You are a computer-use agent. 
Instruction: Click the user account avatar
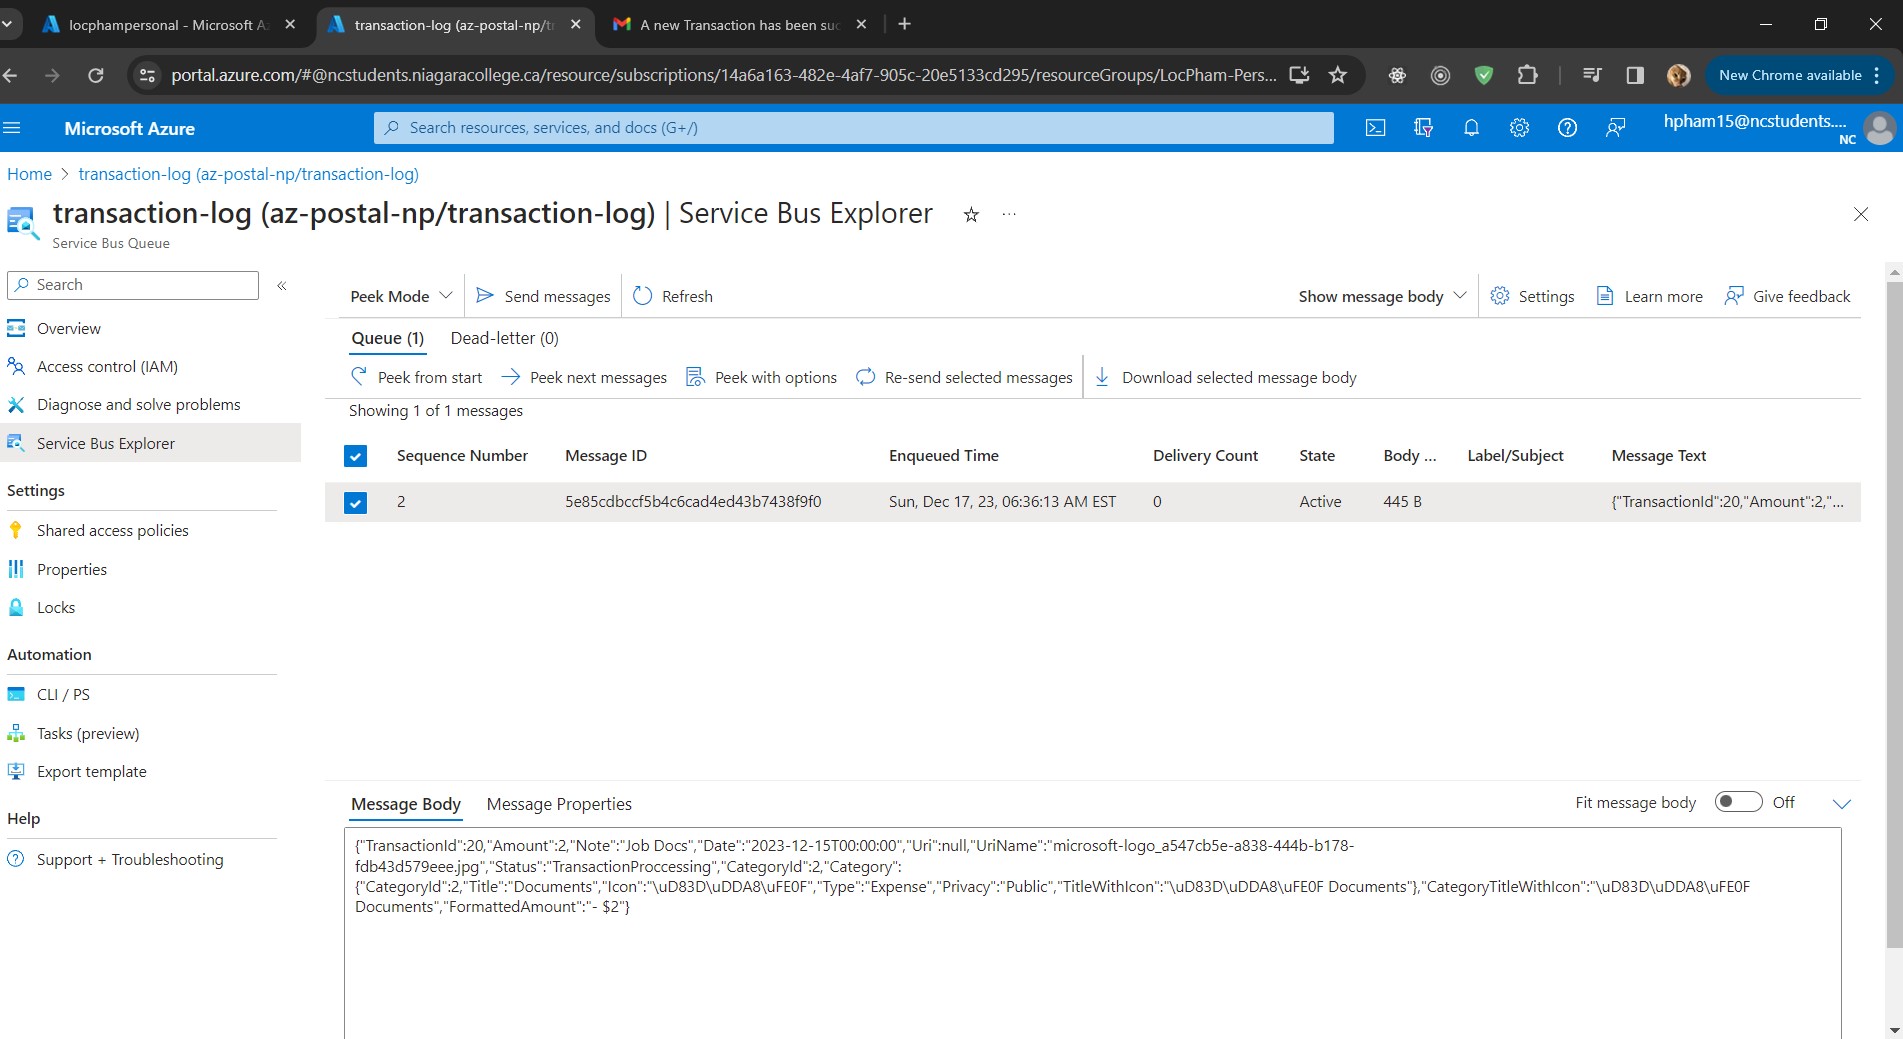[x=1880, y=128]
